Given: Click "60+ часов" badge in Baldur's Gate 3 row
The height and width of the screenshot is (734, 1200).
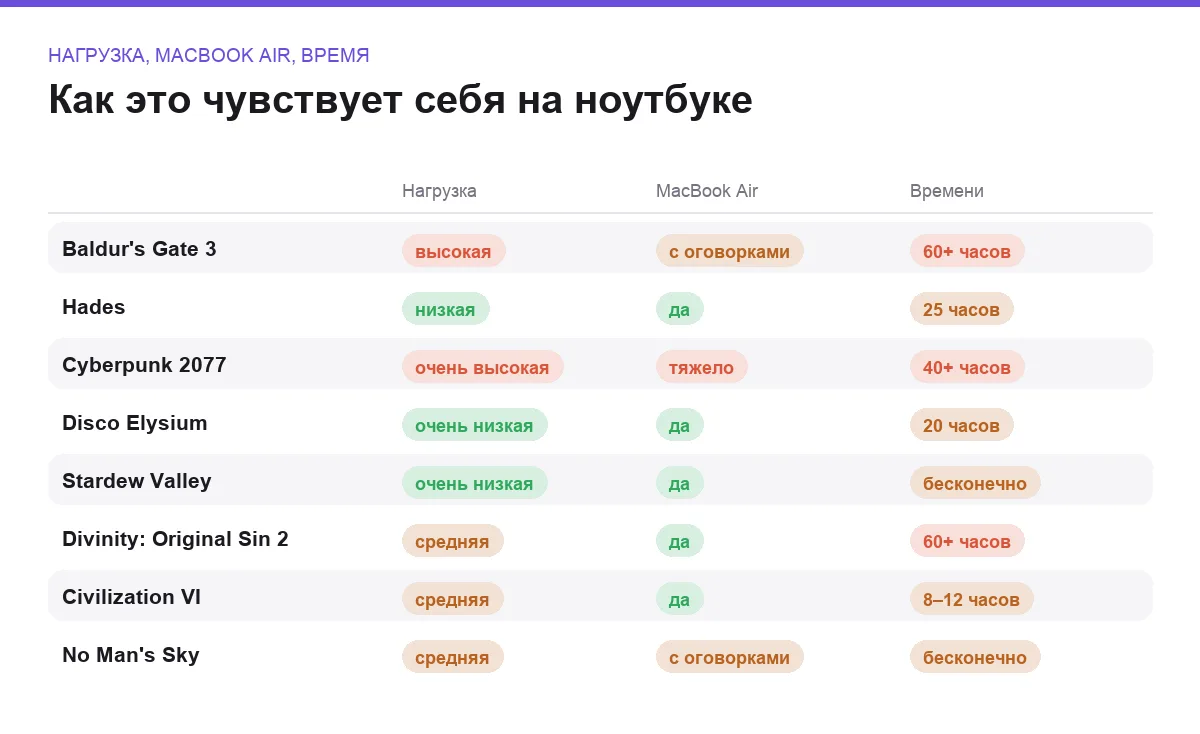Looking at the screenshot, I should tap(967, 251).
